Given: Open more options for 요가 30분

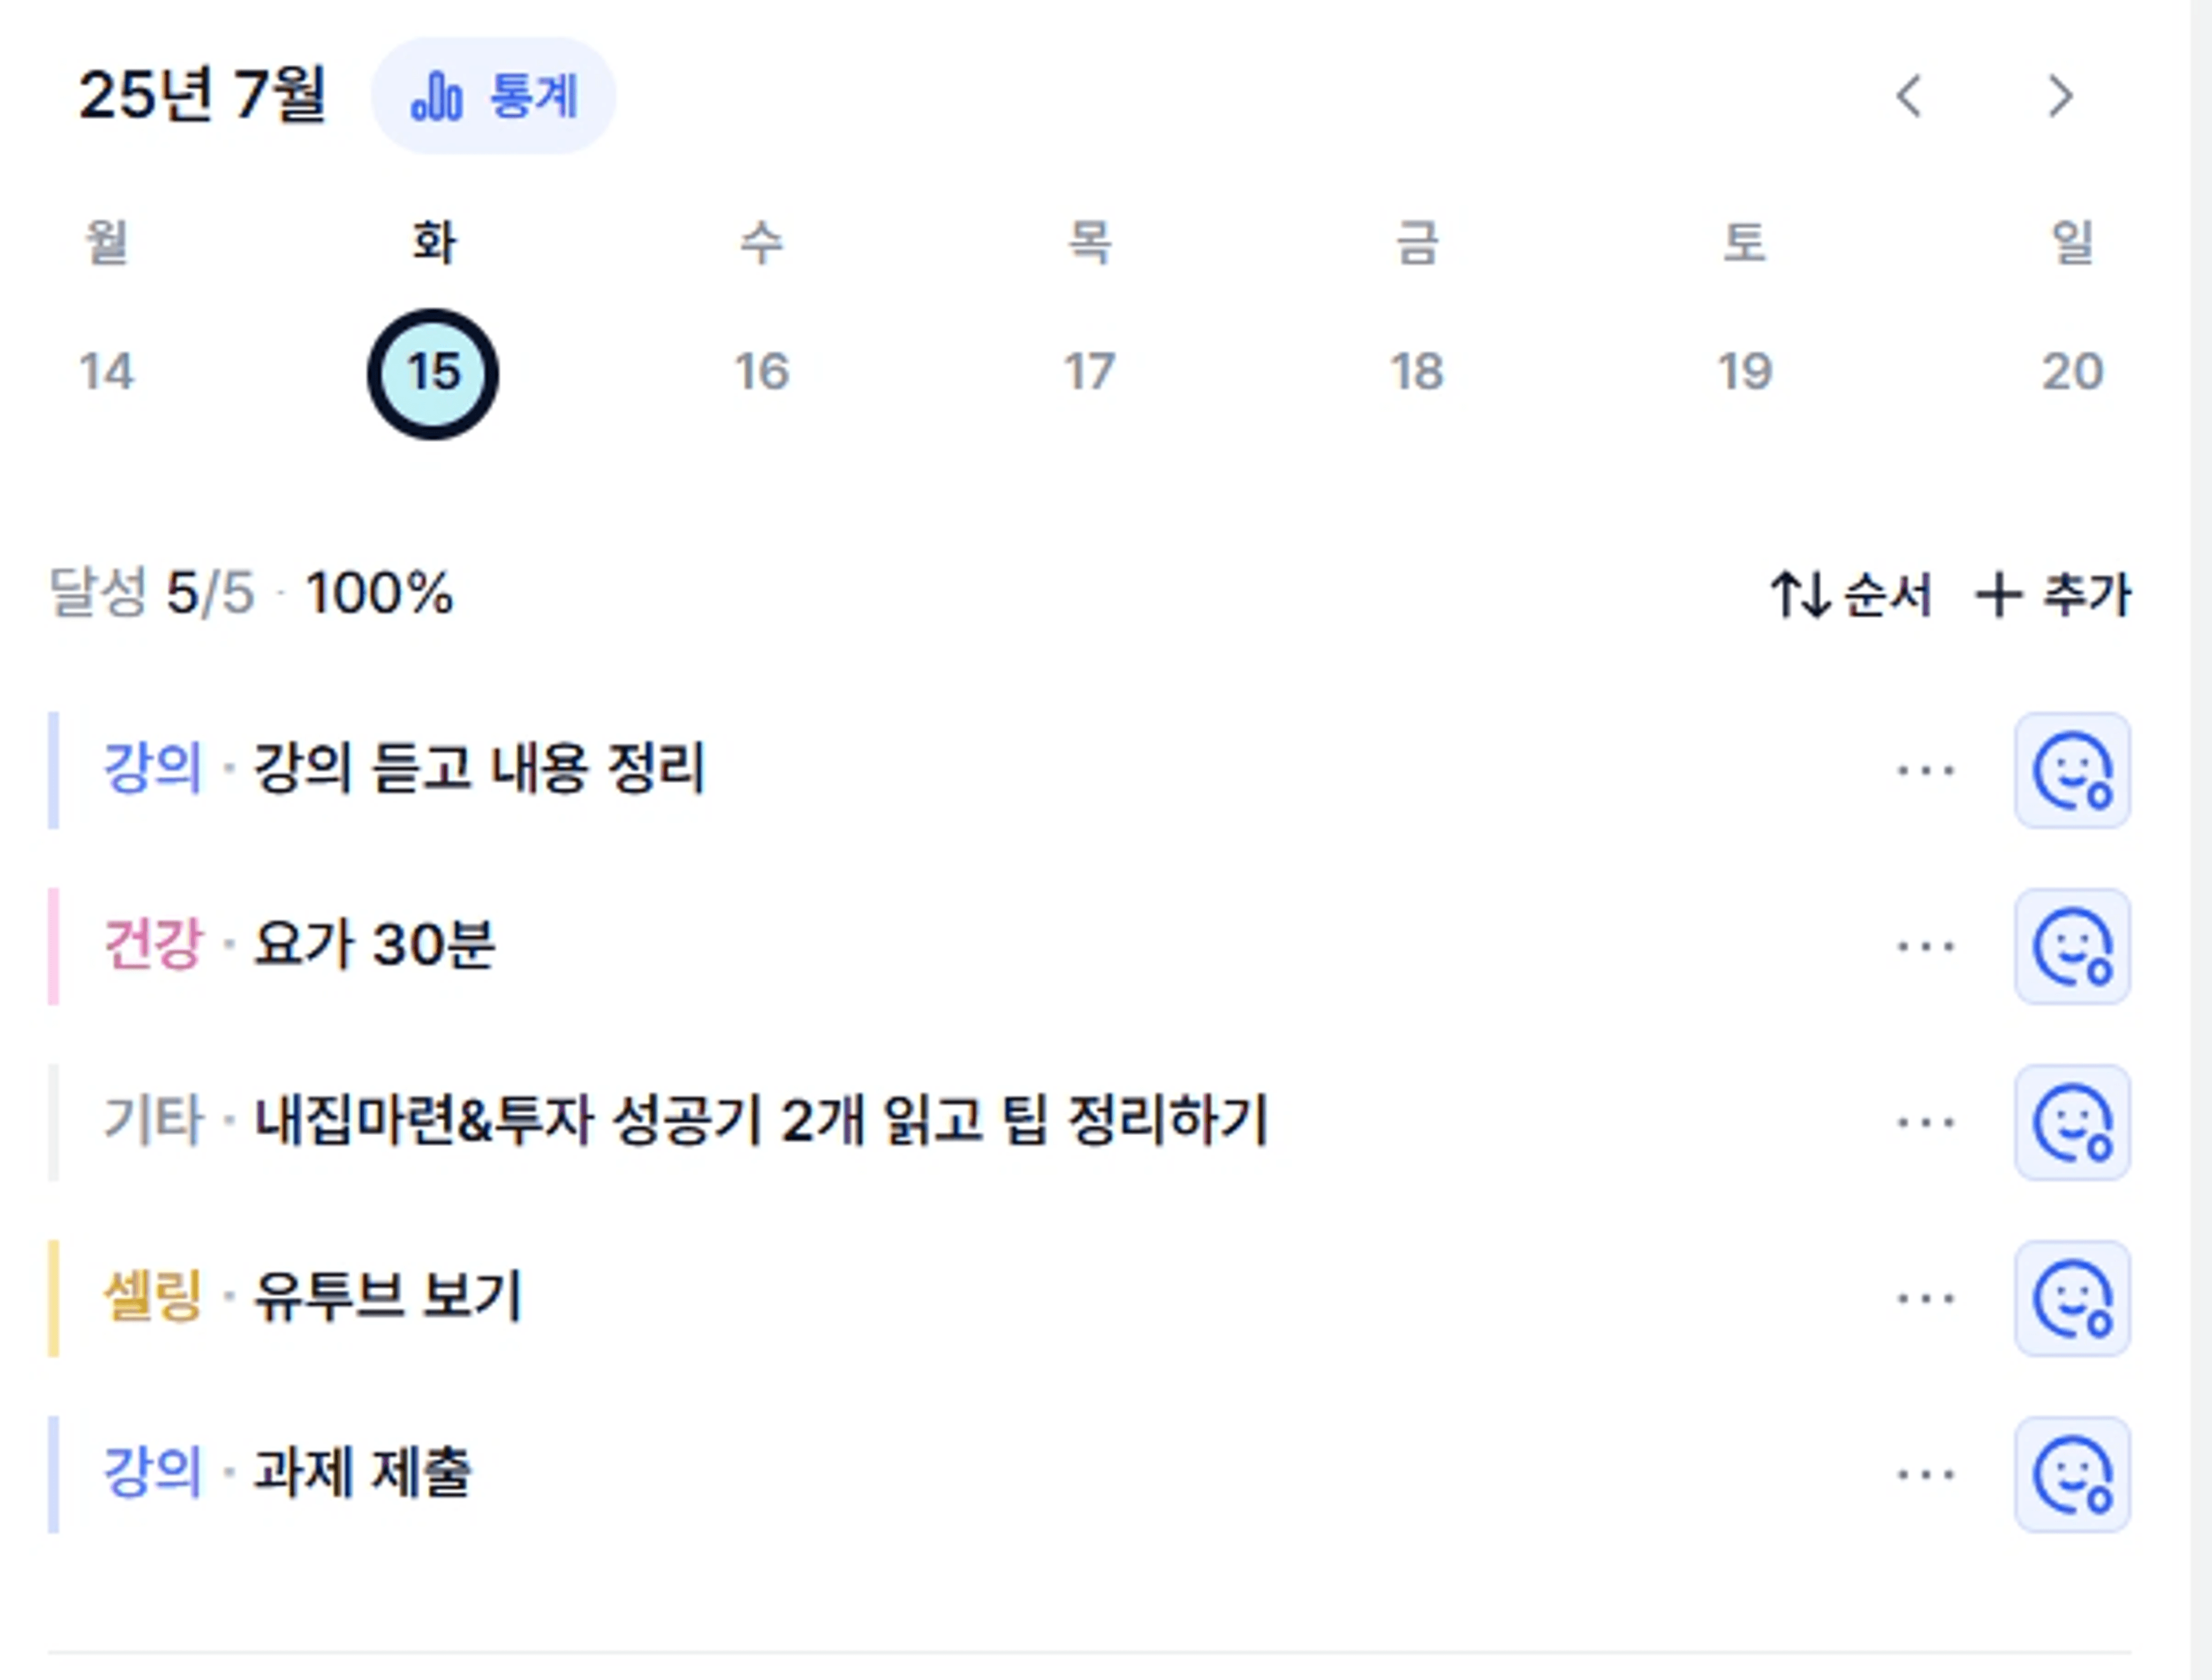Looking at the screenshot, I should coord(1926,946).
